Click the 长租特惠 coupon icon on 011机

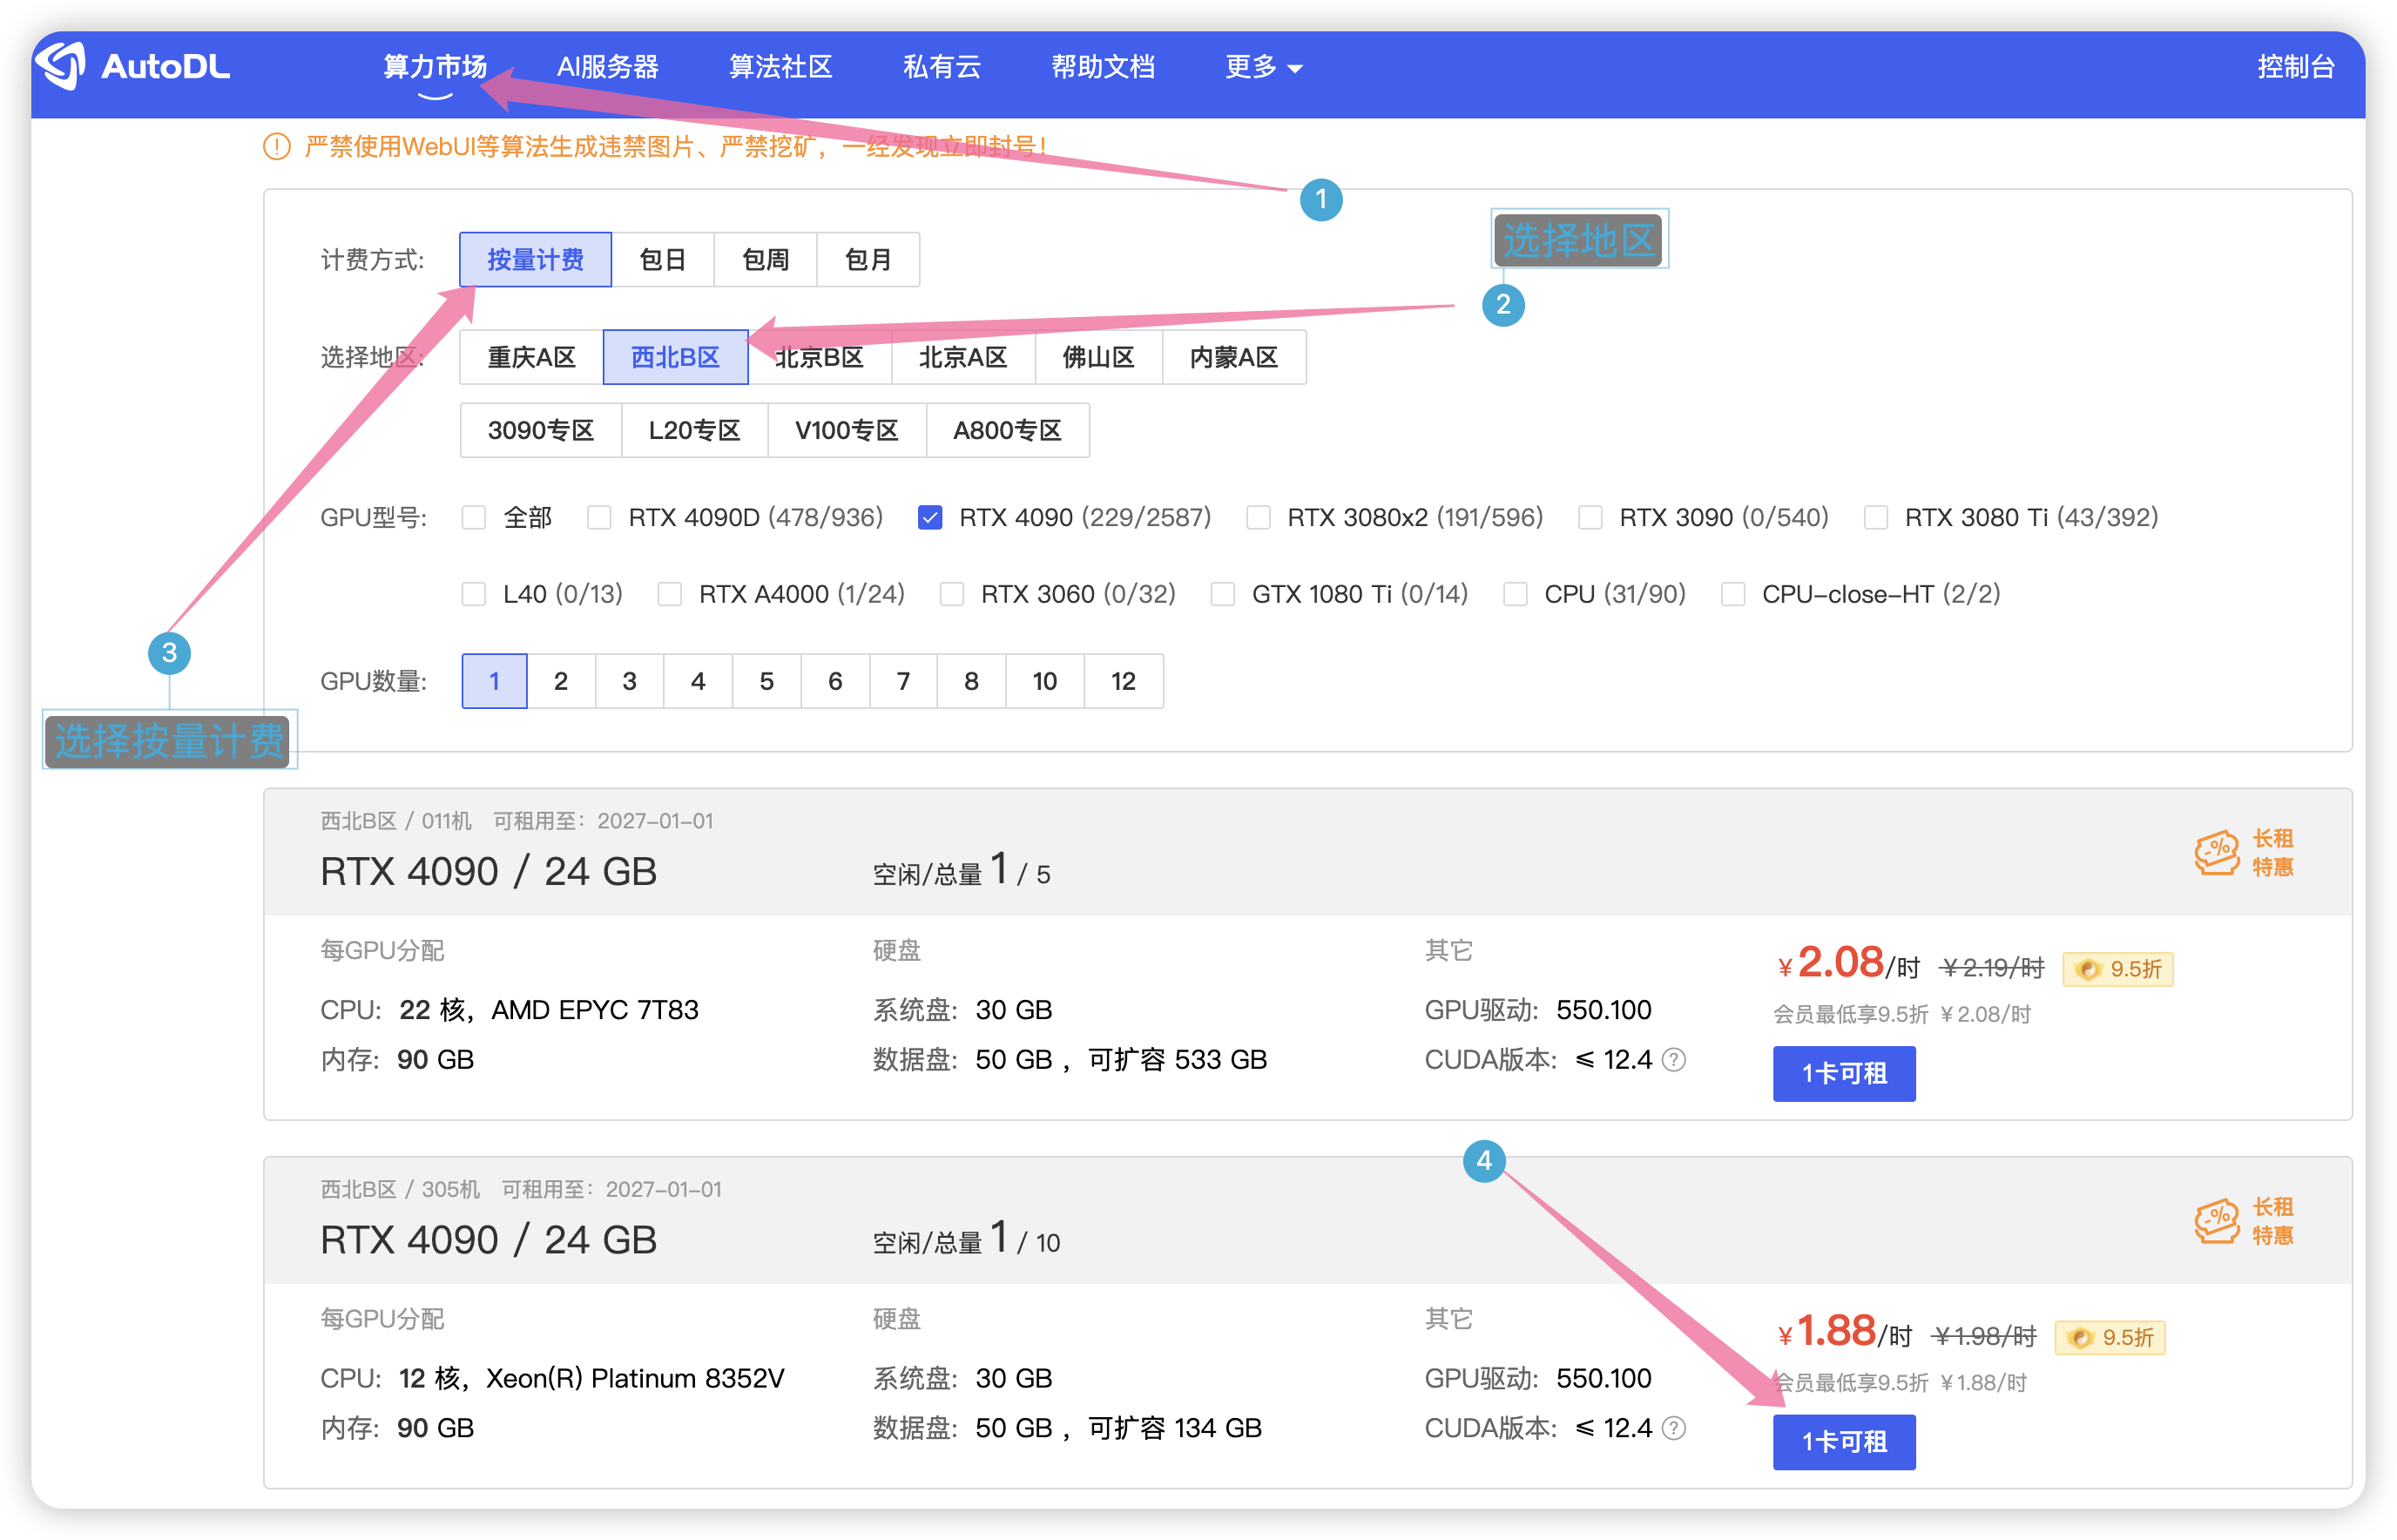pos(2216,853)
